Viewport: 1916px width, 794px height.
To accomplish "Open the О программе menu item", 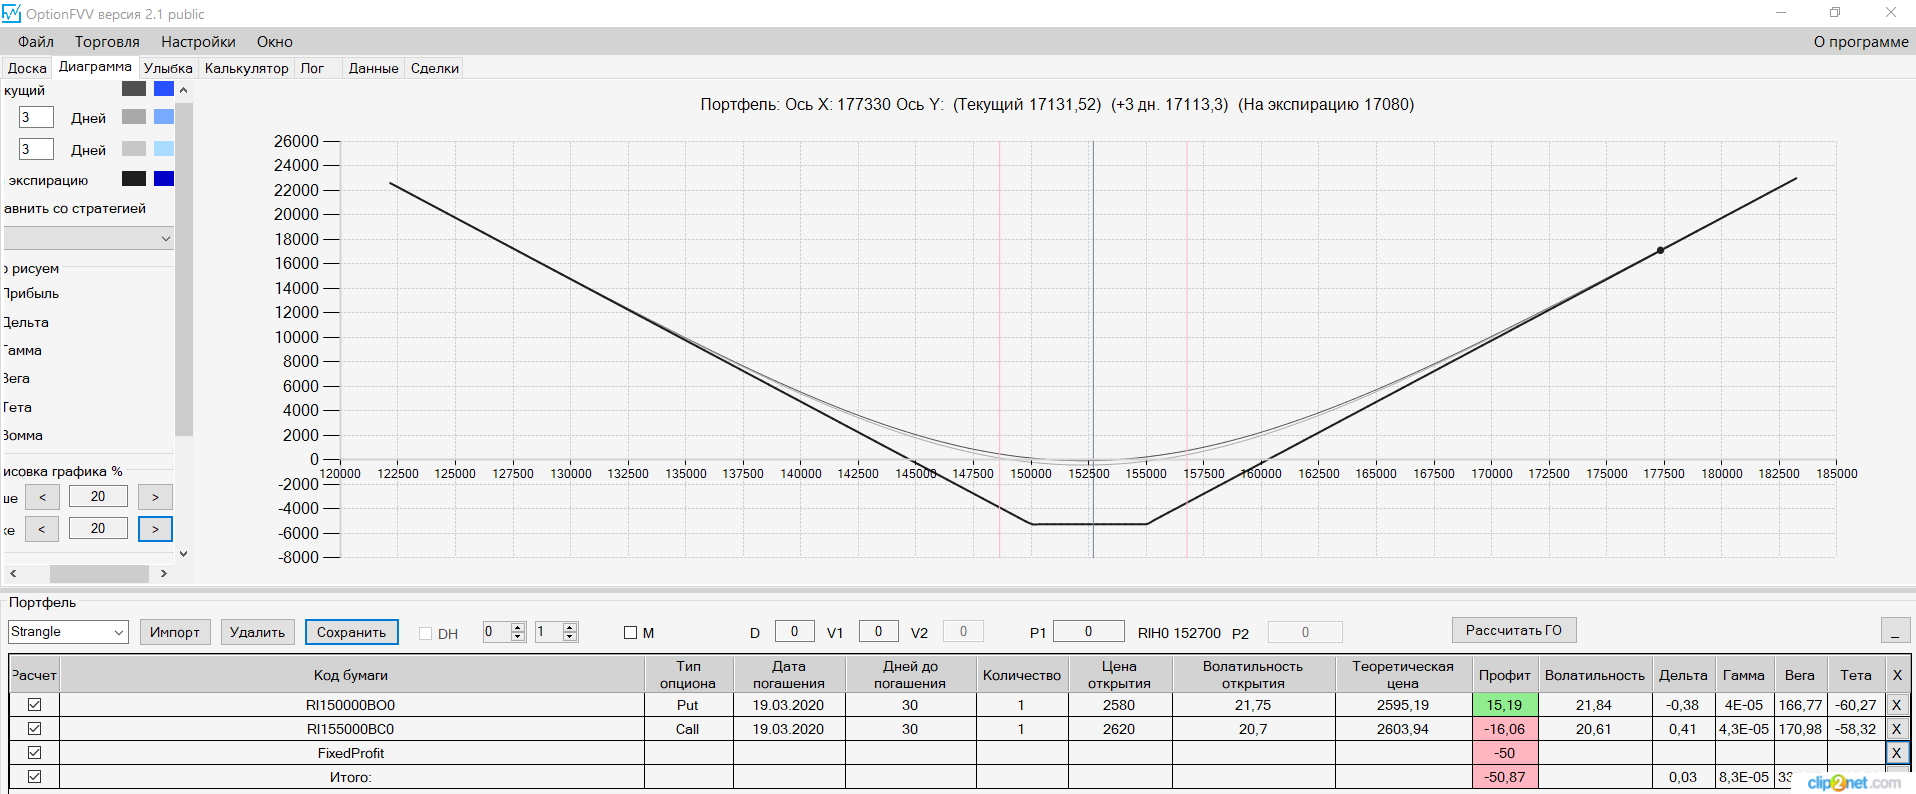I will coord(1861,42).
